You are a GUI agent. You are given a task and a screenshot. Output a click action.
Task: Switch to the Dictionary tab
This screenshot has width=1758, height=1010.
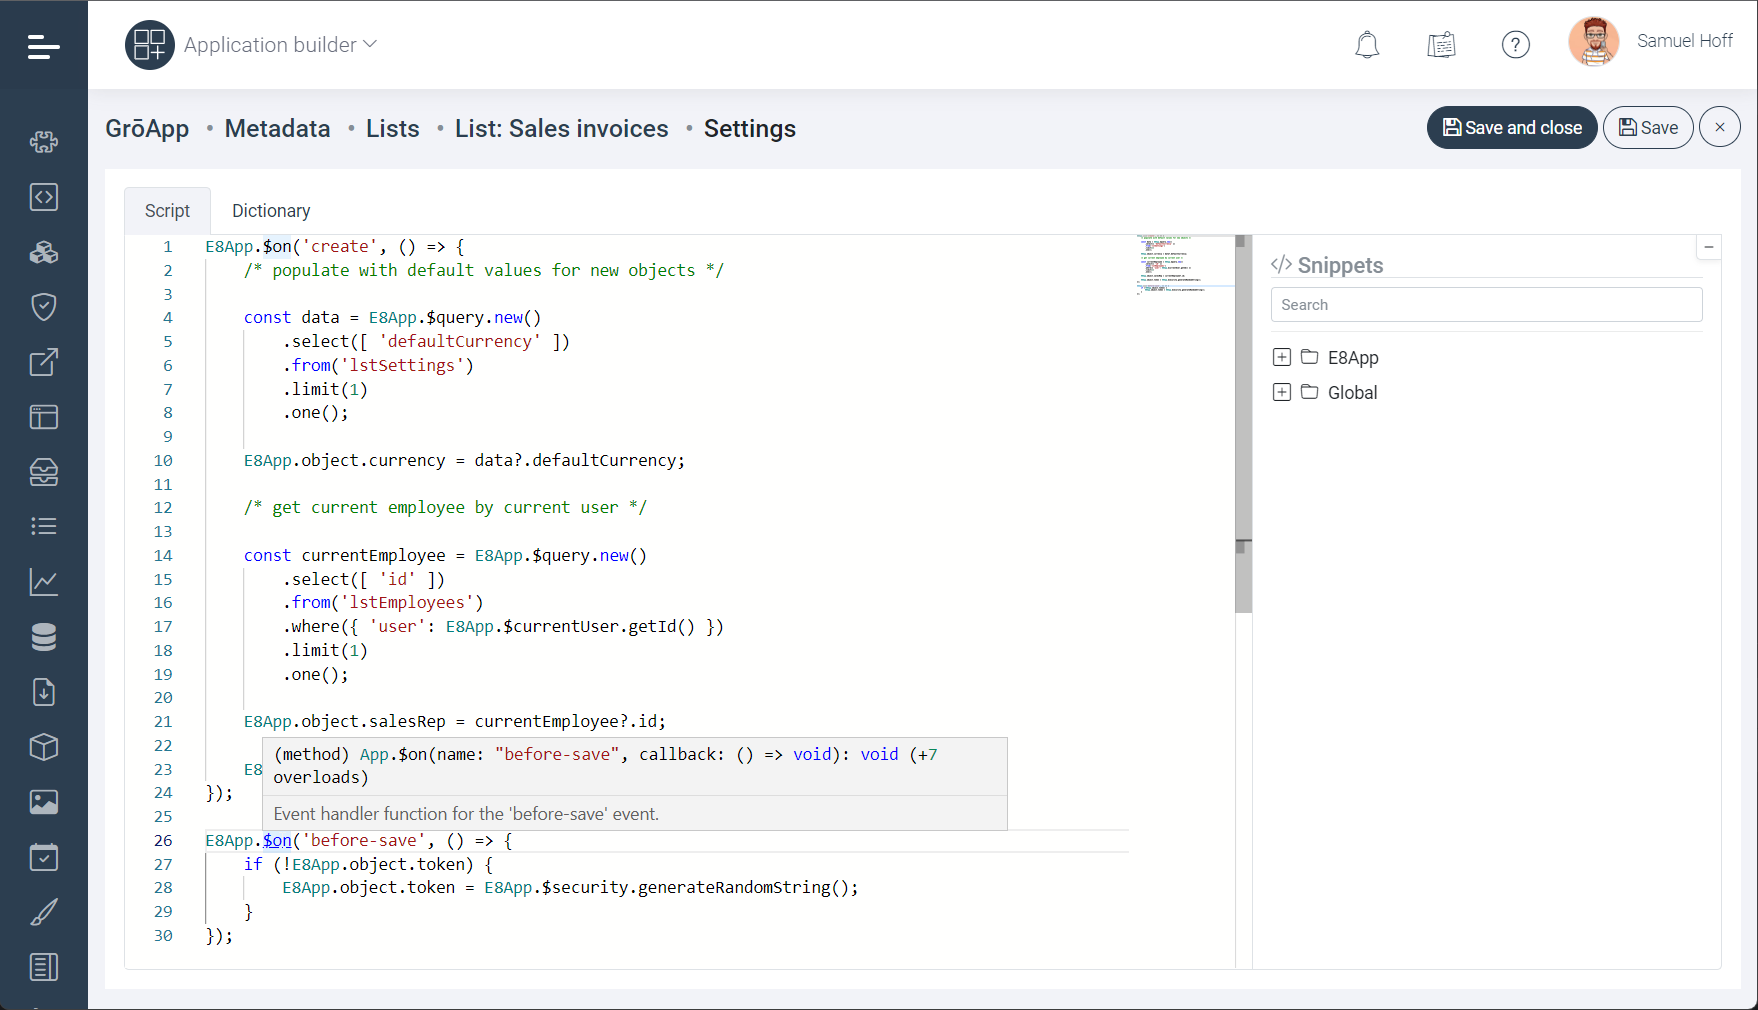271,211
